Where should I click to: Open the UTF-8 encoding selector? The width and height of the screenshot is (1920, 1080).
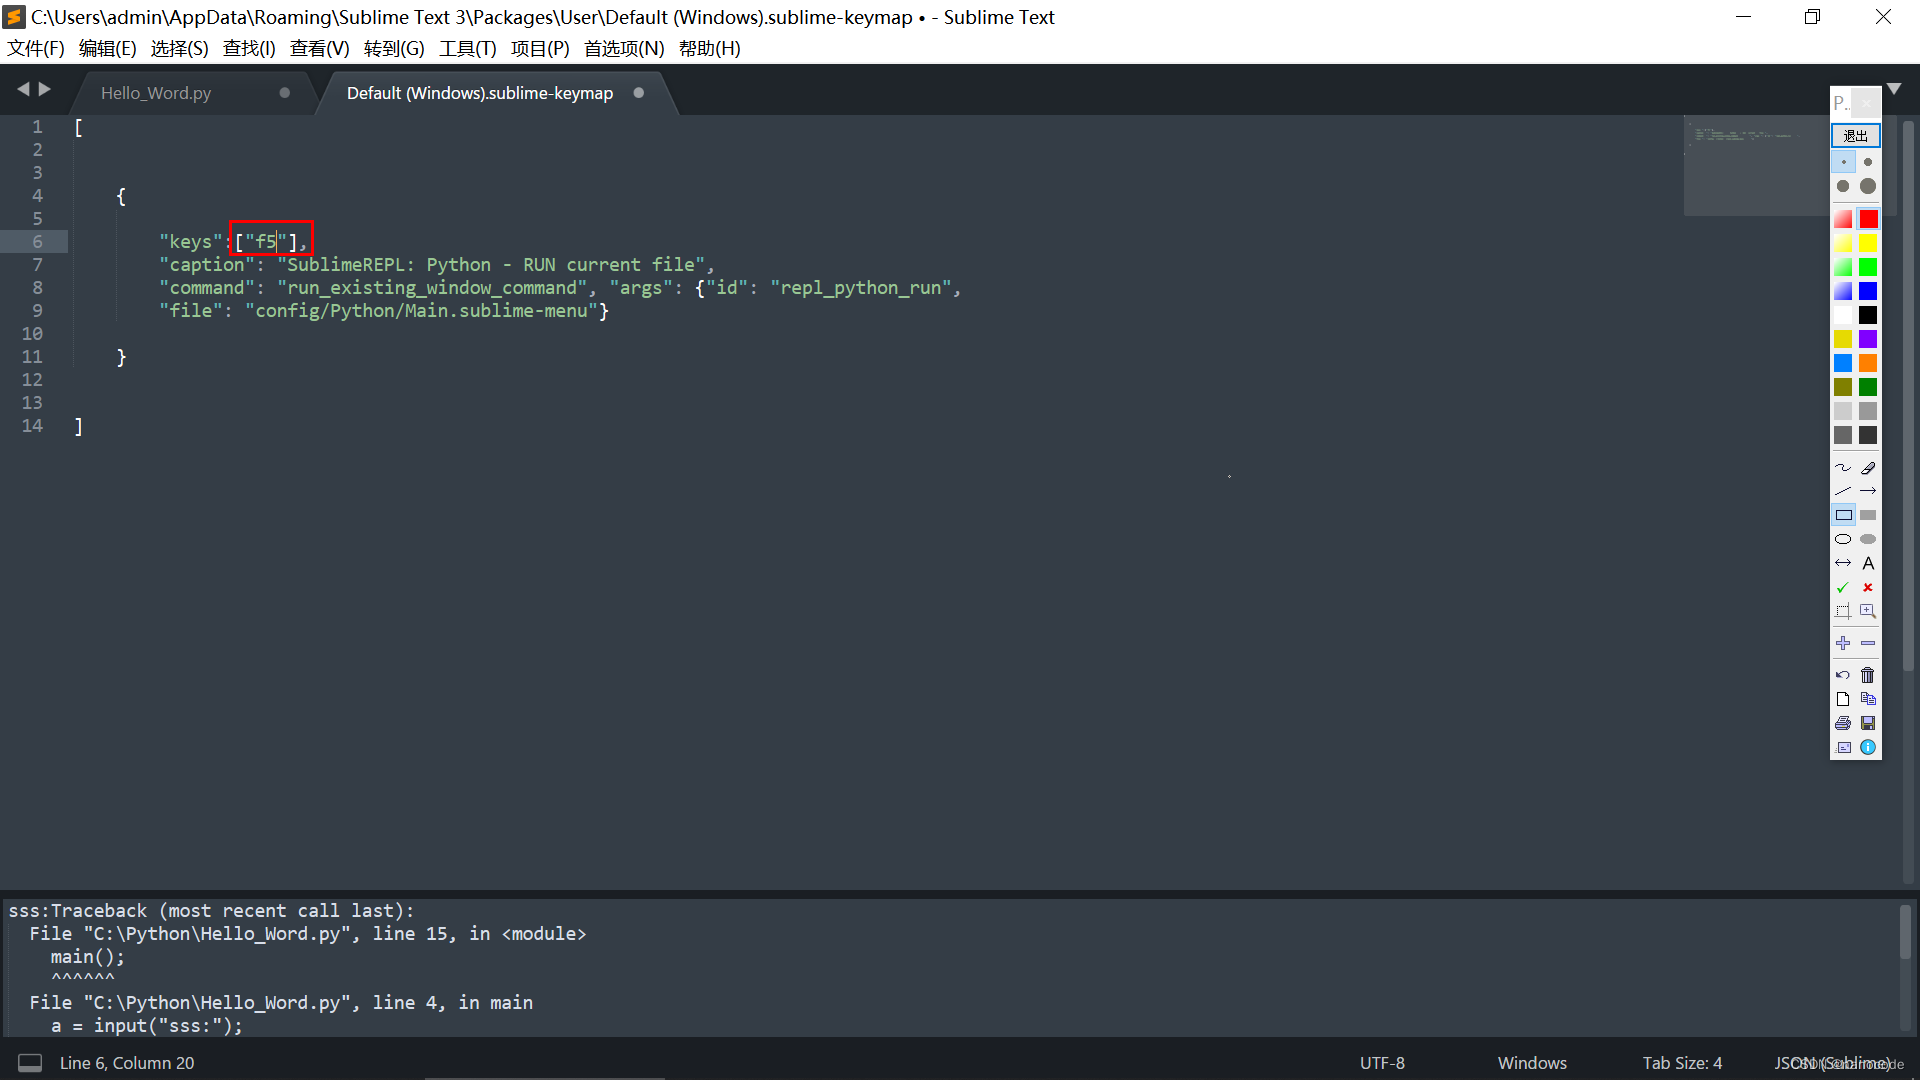(x=1382, y=1063)
